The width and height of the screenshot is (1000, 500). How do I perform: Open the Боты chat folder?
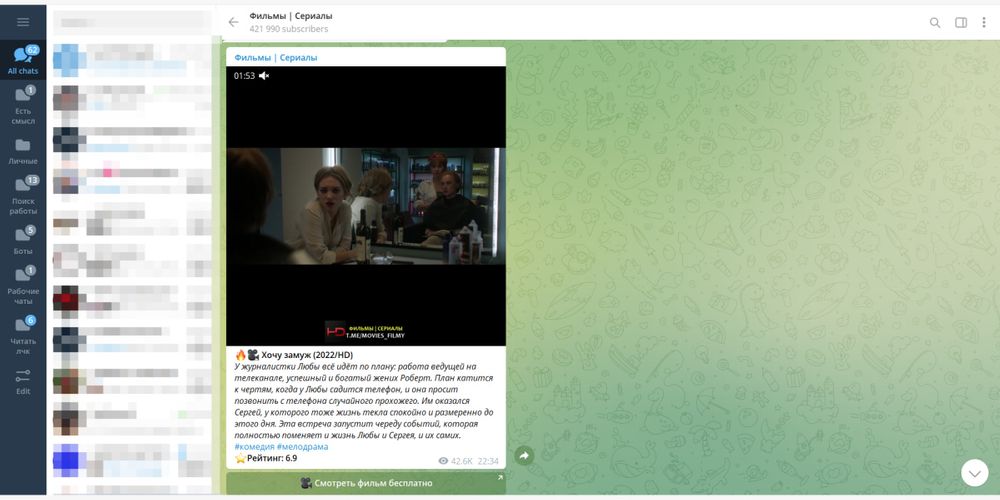[x=23, y=241]
